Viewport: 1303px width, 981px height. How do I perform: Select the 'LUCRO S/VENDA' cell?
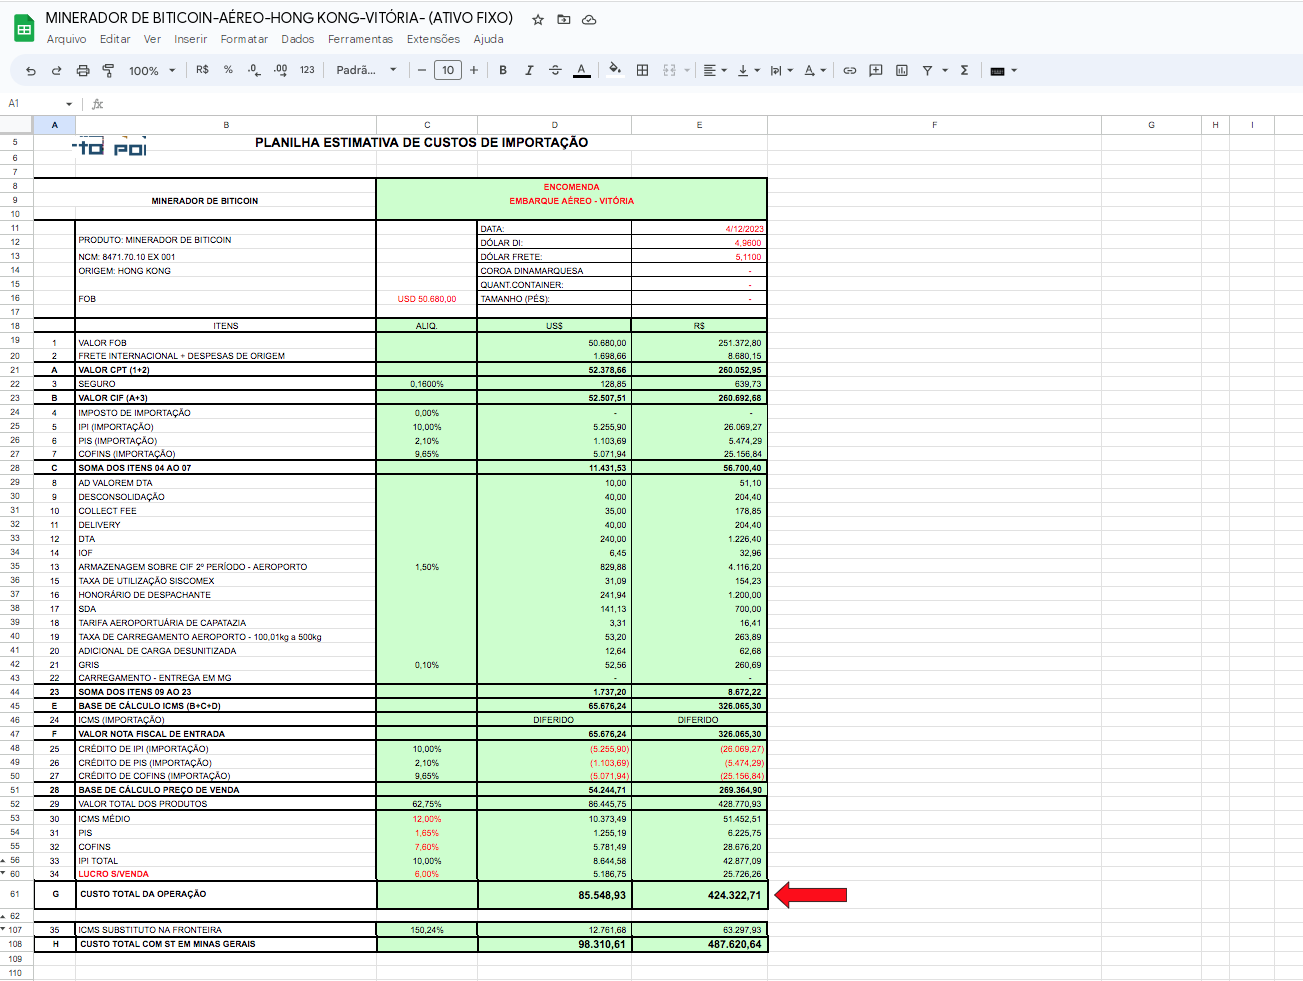[x=226, y=874]
